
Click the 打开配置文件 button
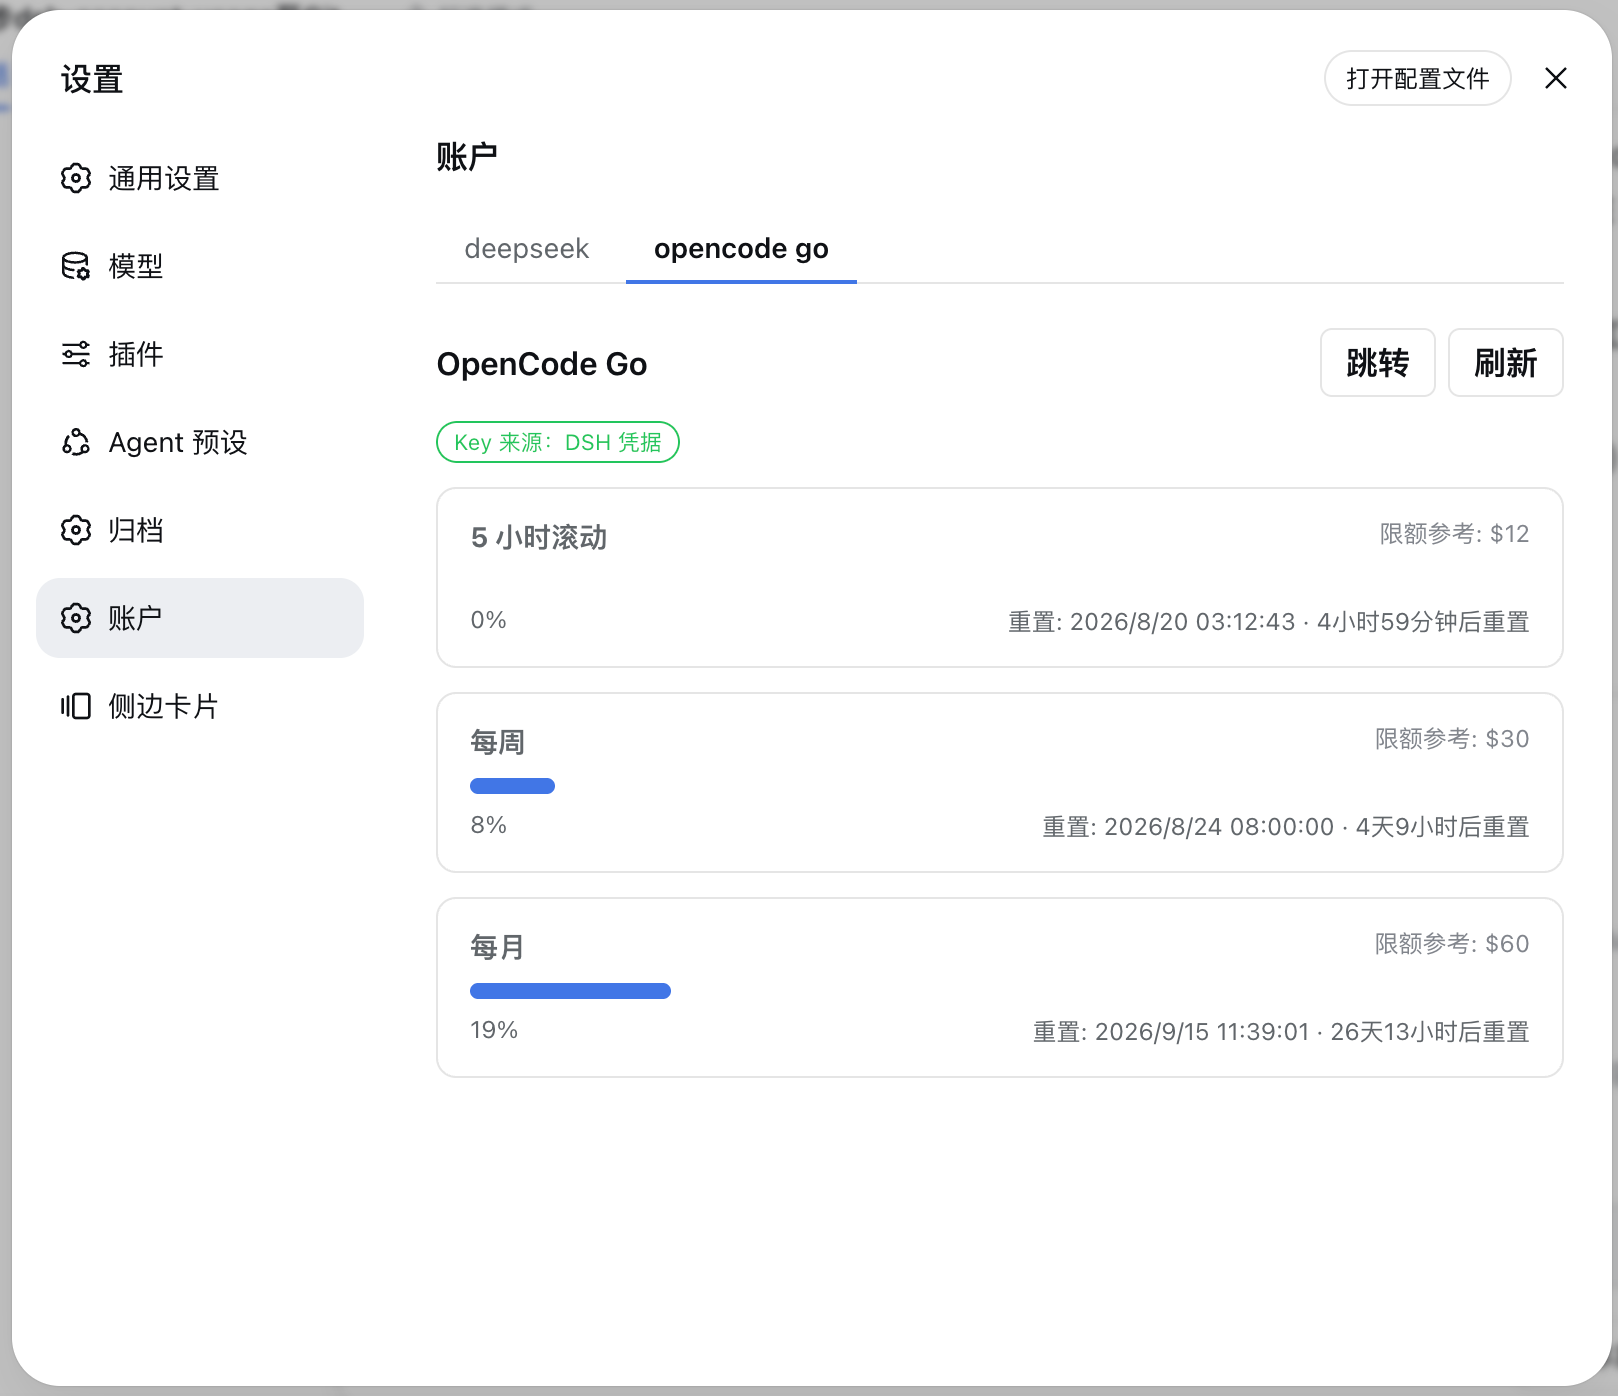click(1417, 78)
